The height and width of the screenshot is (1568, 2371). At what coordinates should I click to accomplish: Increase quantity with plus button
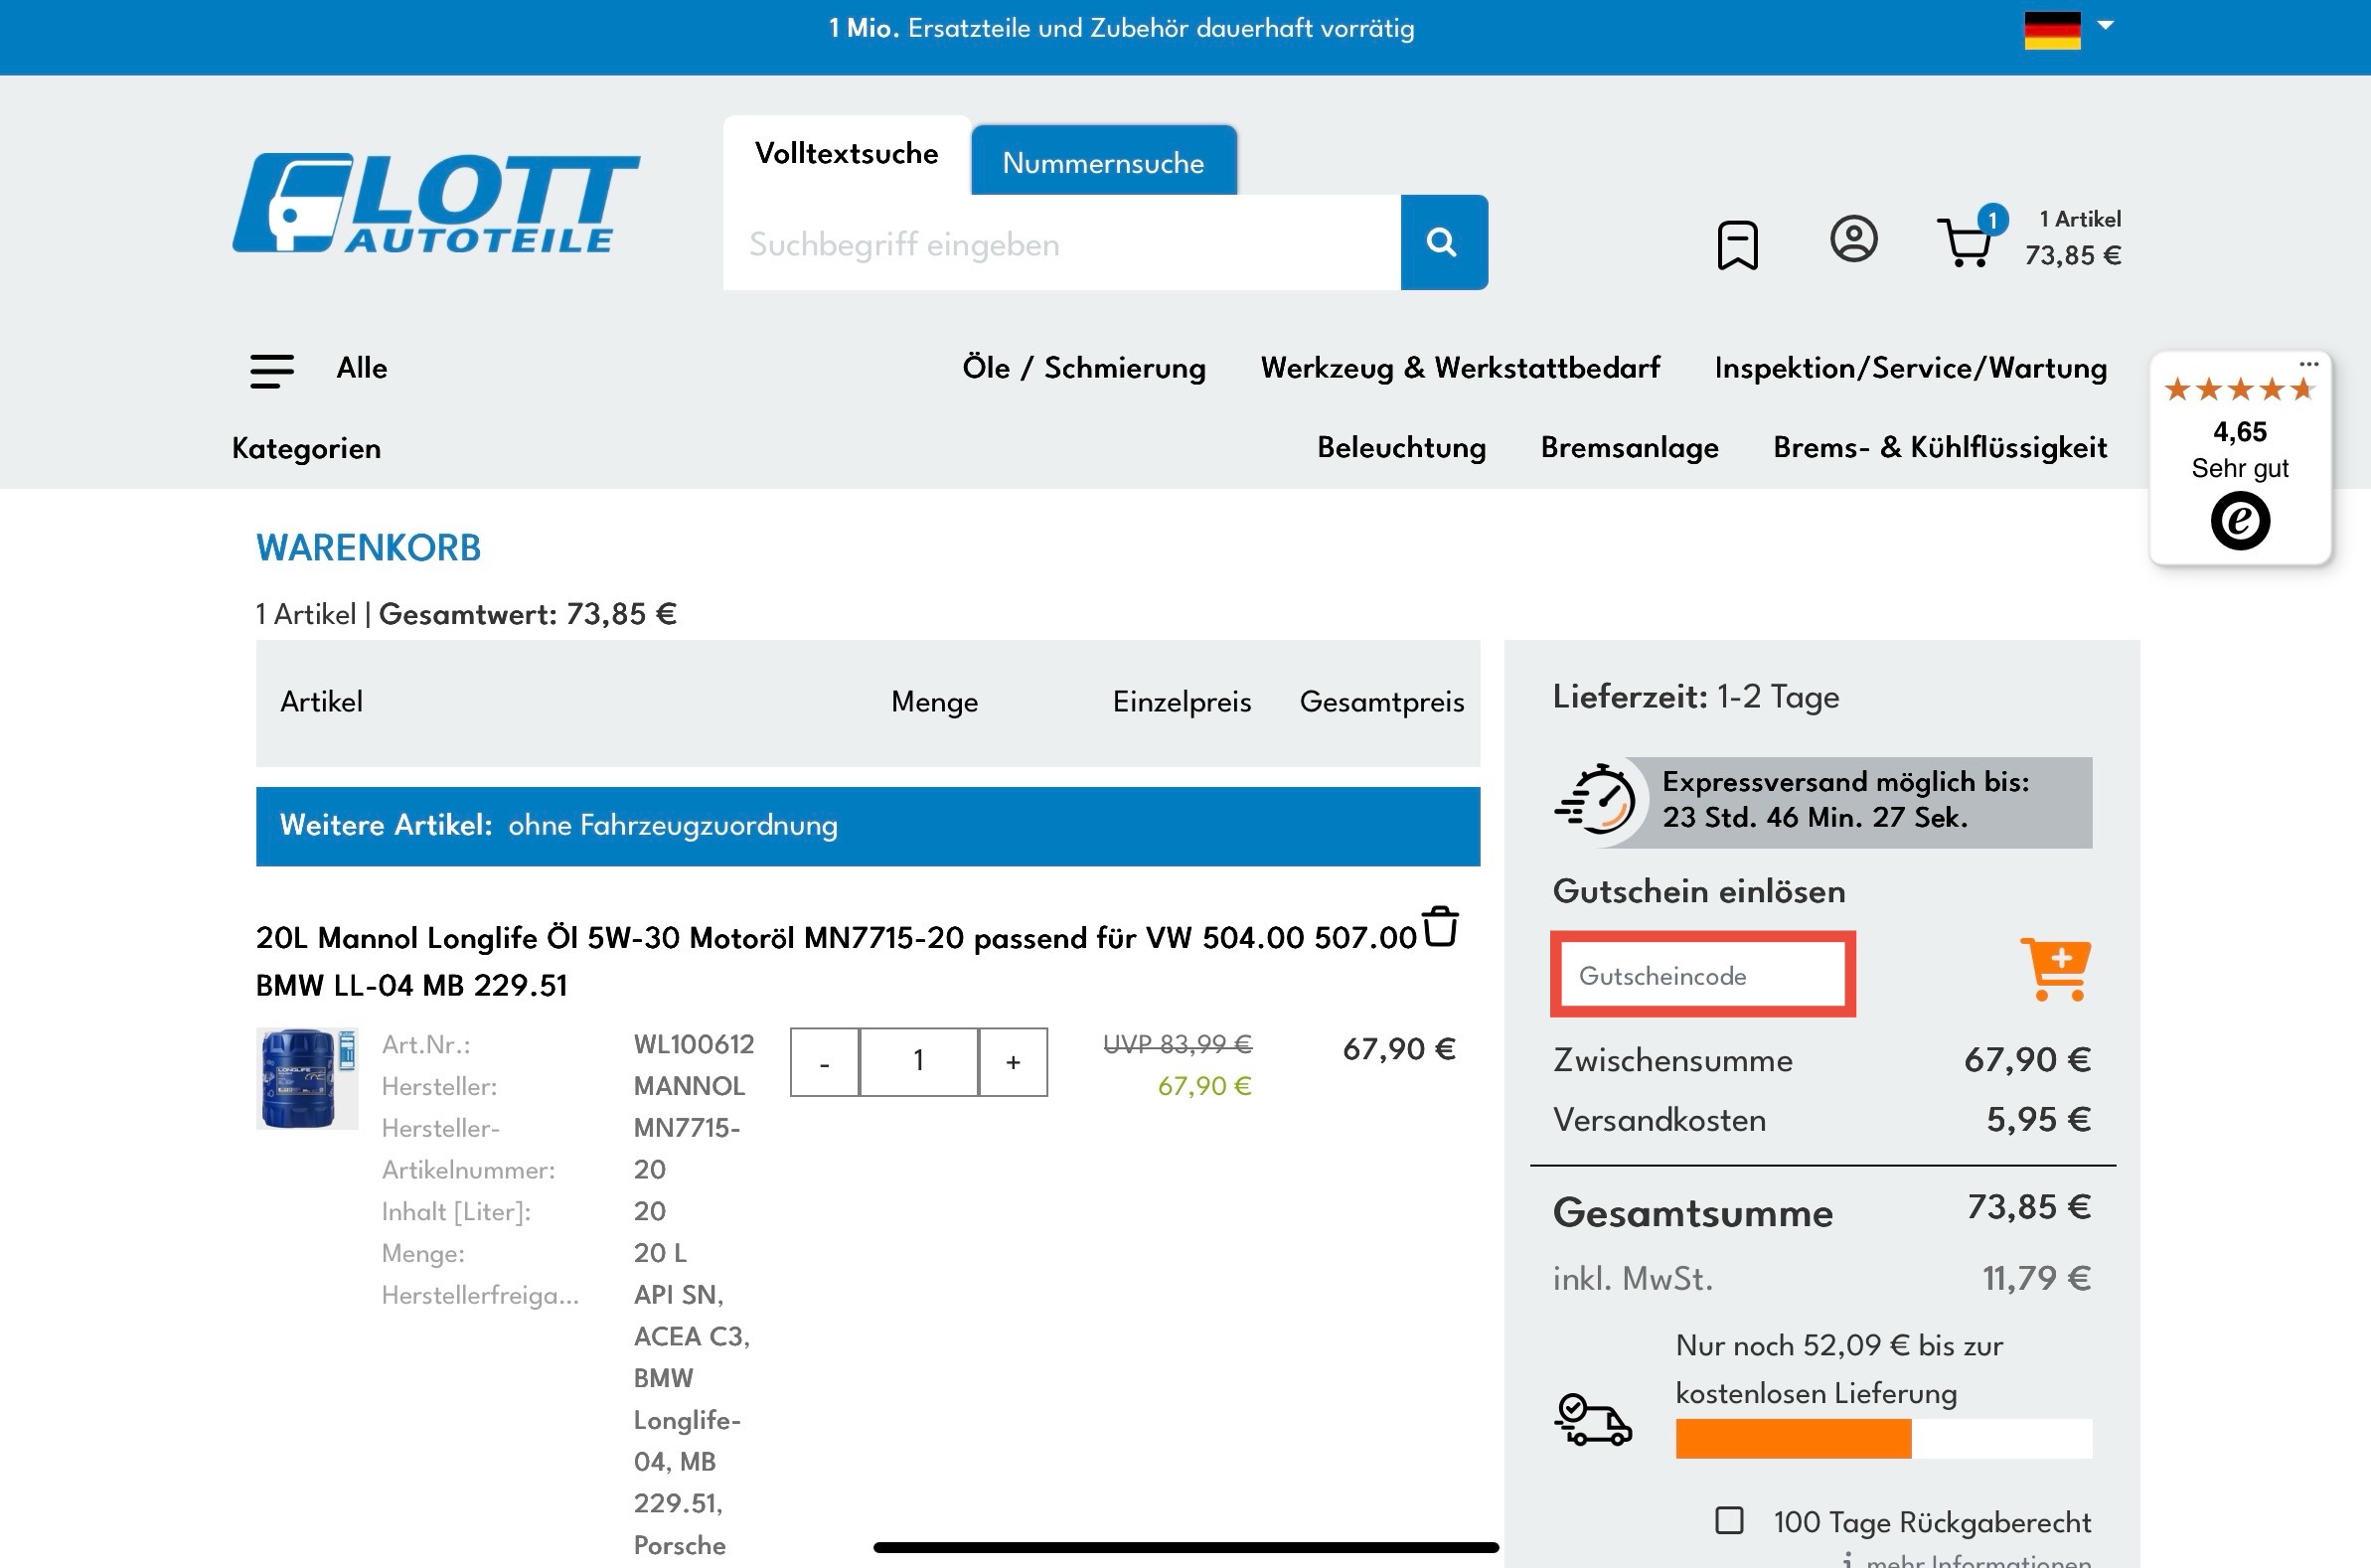pyautogui.click(x=1013, y=1062)
